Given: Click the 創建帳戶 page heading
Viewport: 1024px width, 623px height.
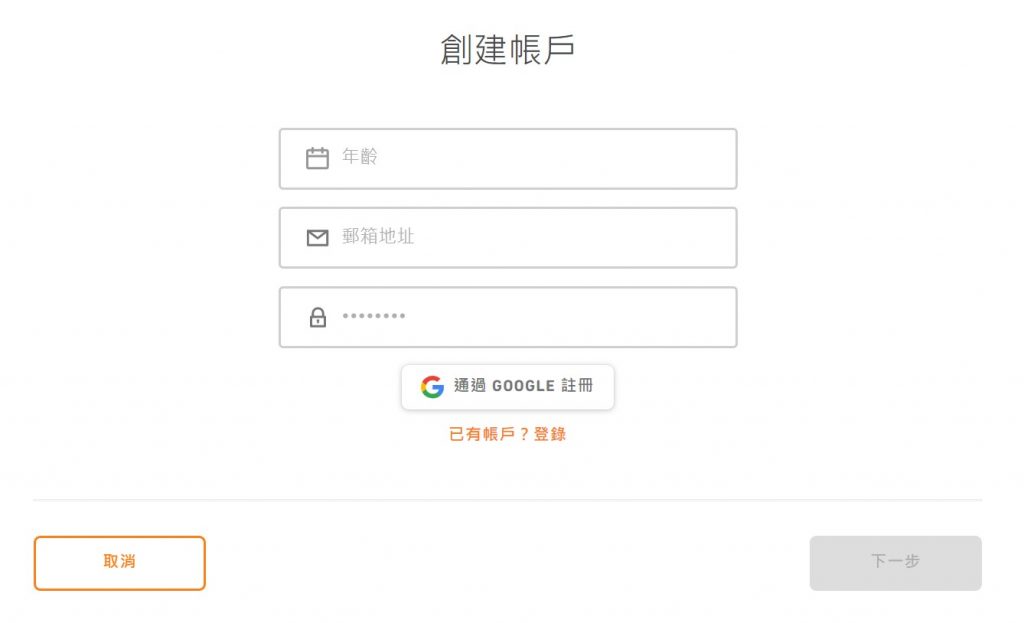Looking at the screenshot, I should (507, 50).
